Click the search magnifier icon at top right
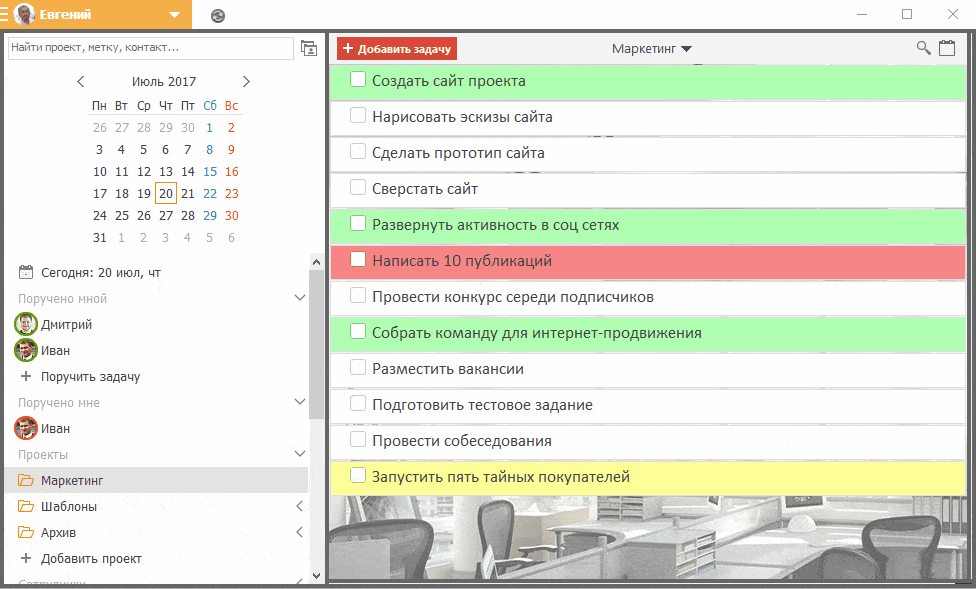This screenshot has width=976, height=589. pos(925,47)
